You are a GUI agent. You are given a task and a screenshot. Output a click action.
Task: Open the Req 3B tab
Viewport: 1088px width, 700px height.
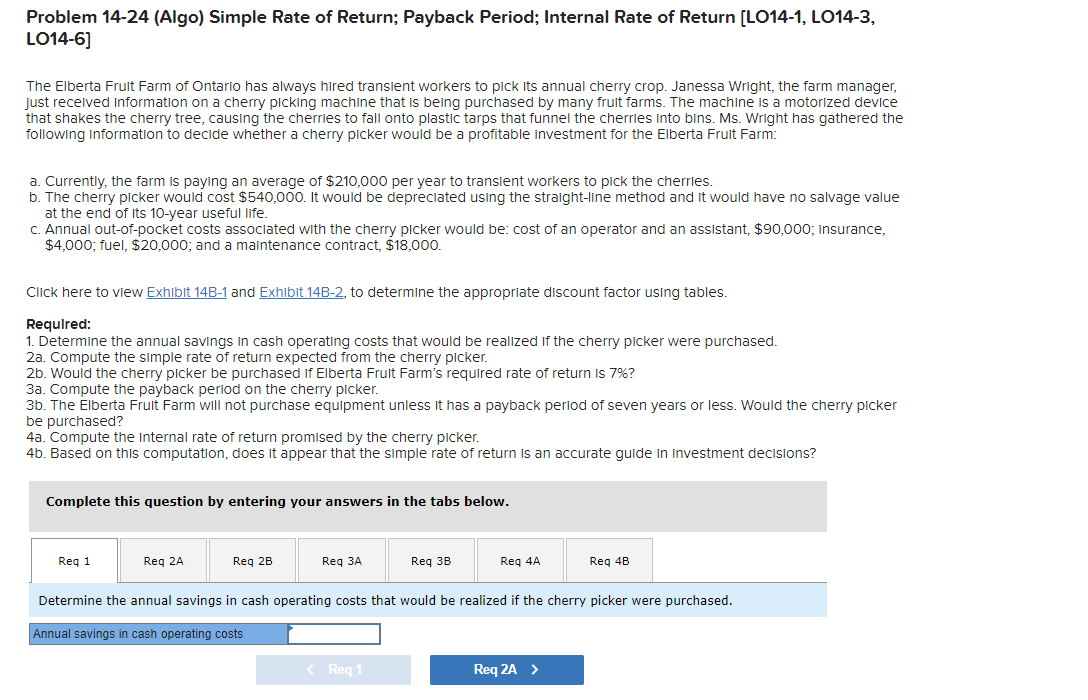(x=430, y=560)
